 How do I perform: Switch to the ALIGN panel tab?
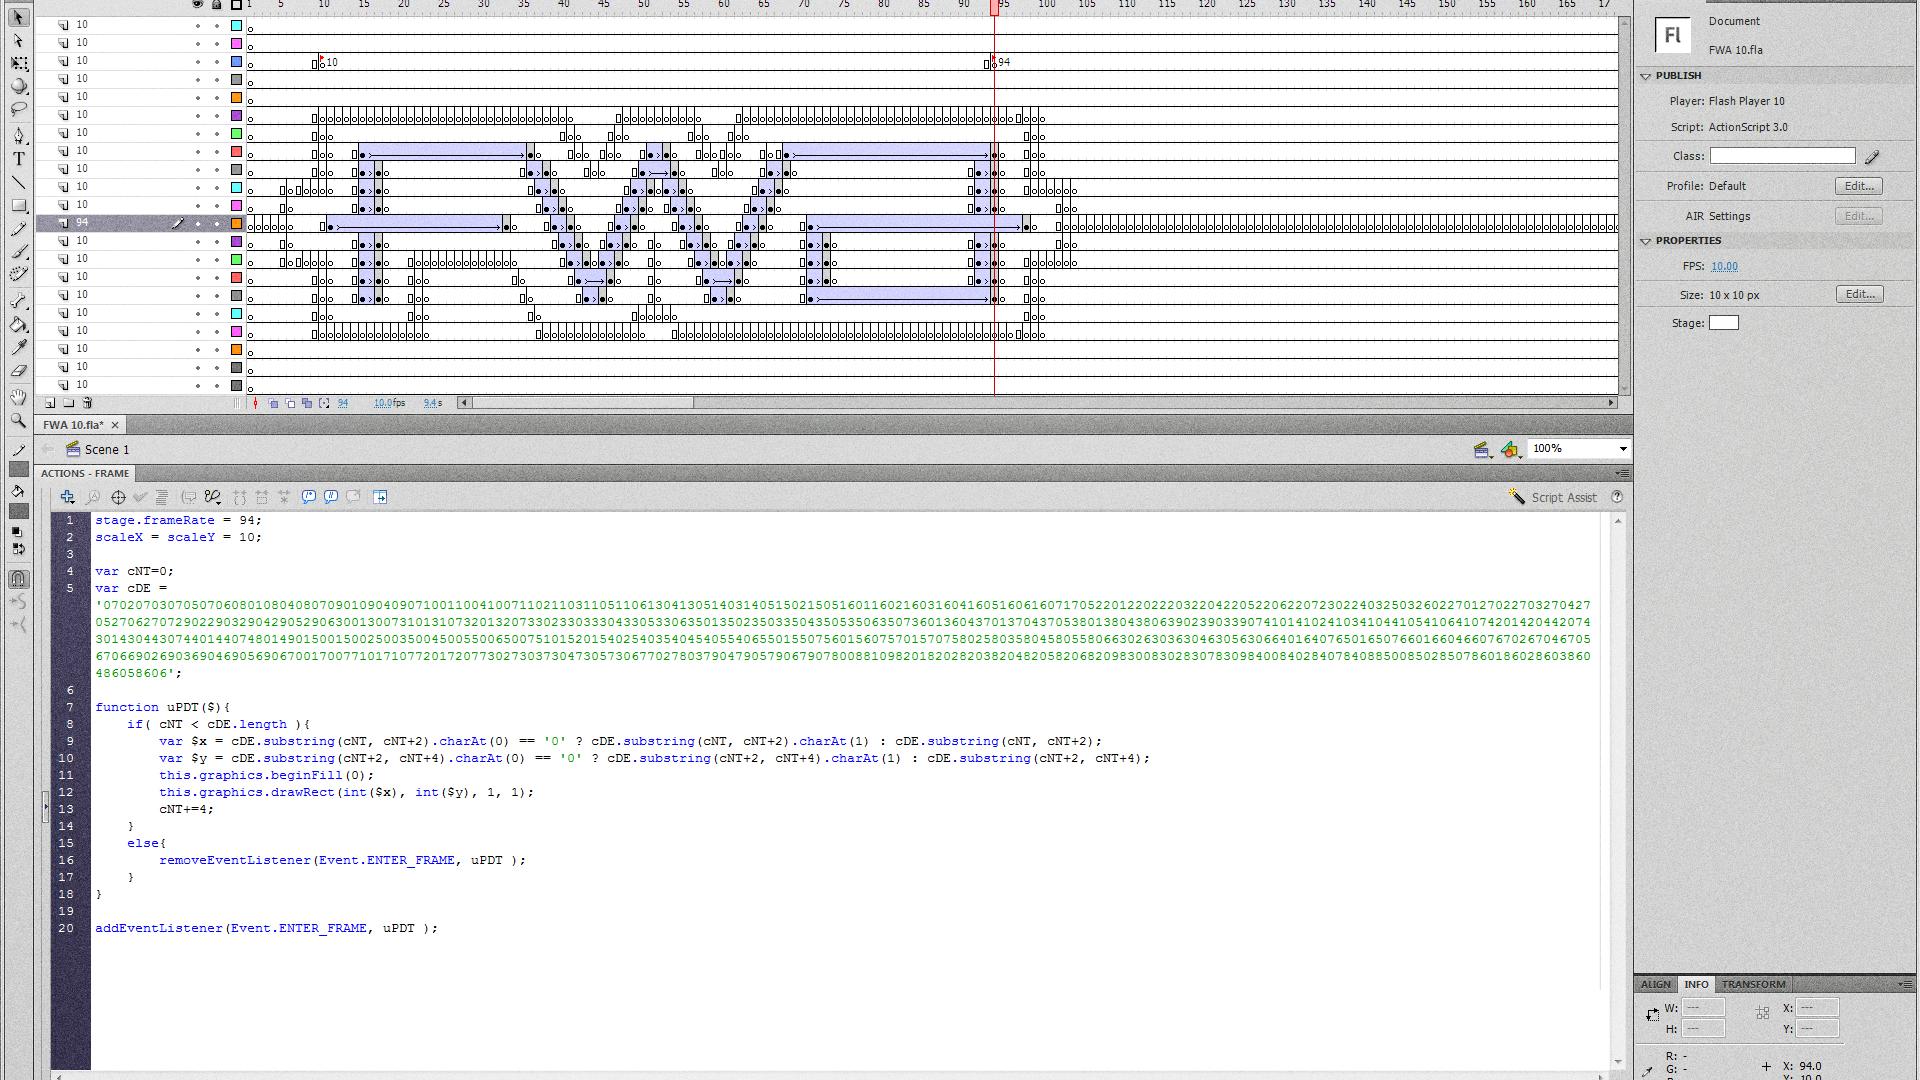click(1655, 984)
